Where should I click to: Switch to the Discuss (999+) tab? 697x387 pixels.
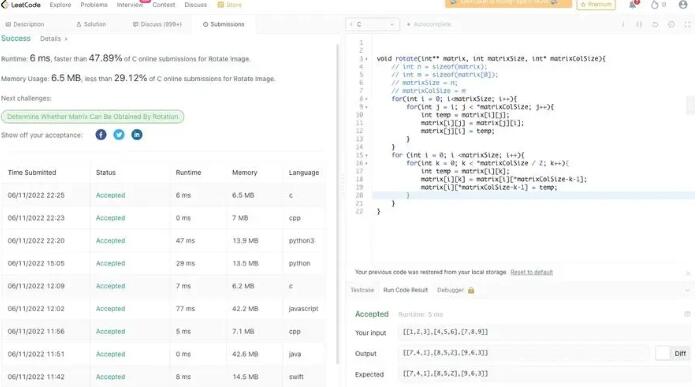(x=157, y=24)
